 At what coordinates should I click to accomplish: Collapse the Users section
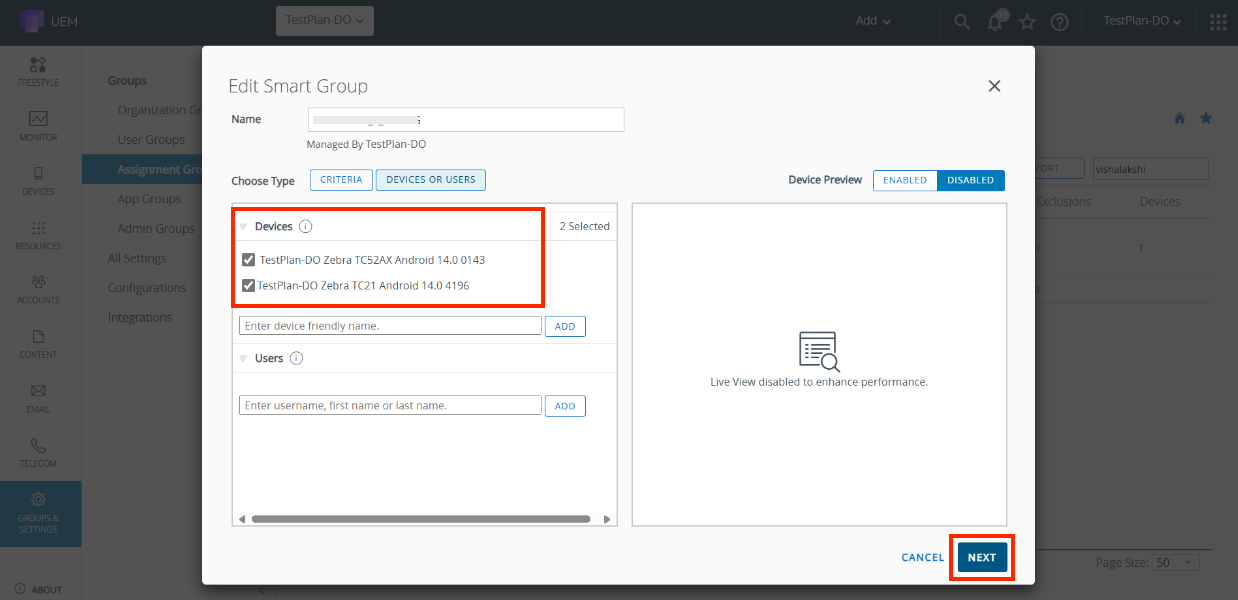click(x=243, y=358)
